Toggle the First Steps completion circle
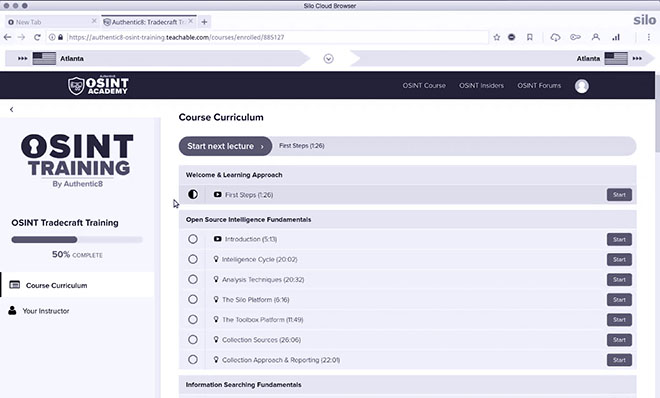 (x=193, y=194)
